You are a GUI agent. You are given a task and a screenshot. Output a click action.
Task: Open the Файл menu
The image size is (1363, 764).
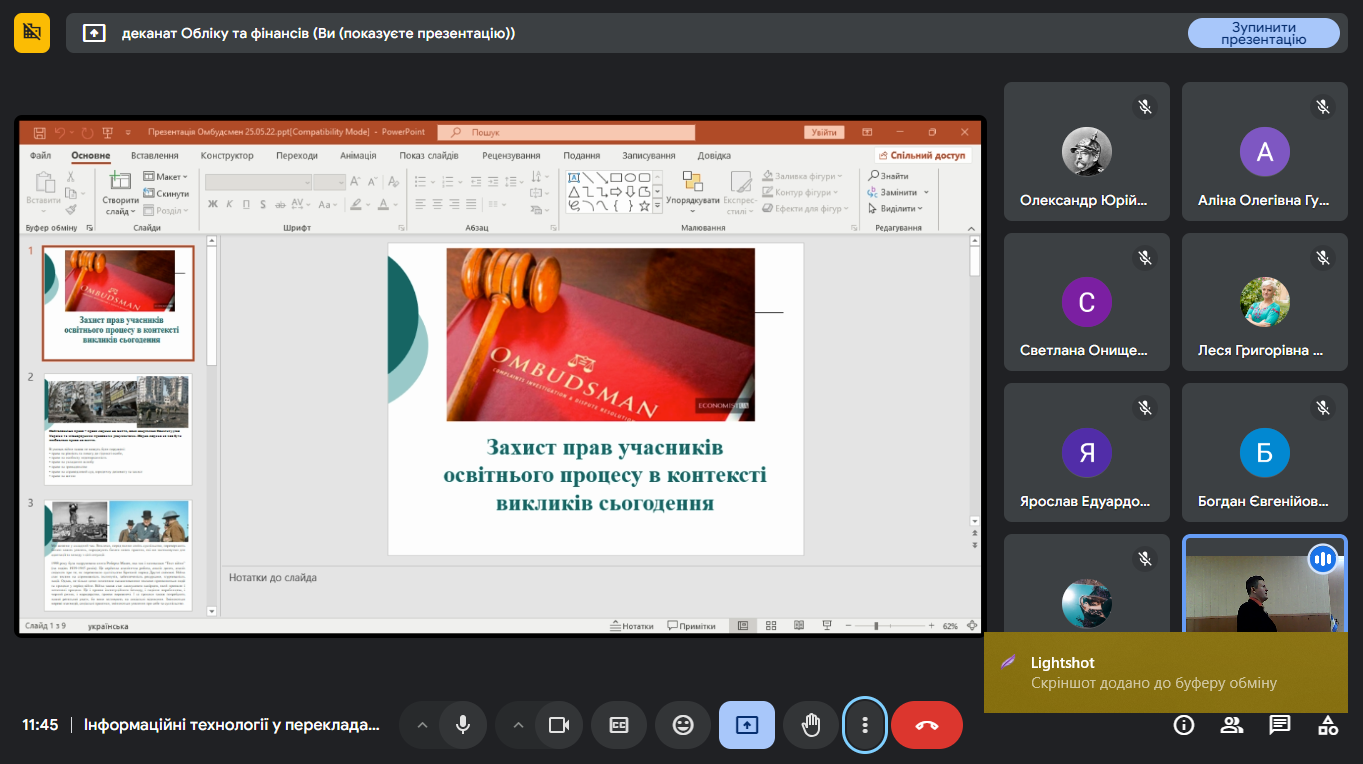(40, 156)
